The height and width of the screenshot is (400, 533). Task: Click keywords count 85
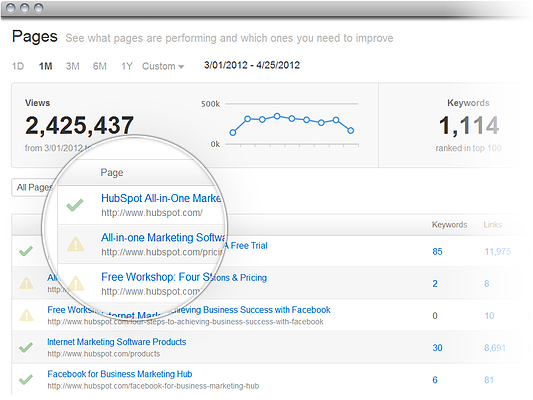437,251
